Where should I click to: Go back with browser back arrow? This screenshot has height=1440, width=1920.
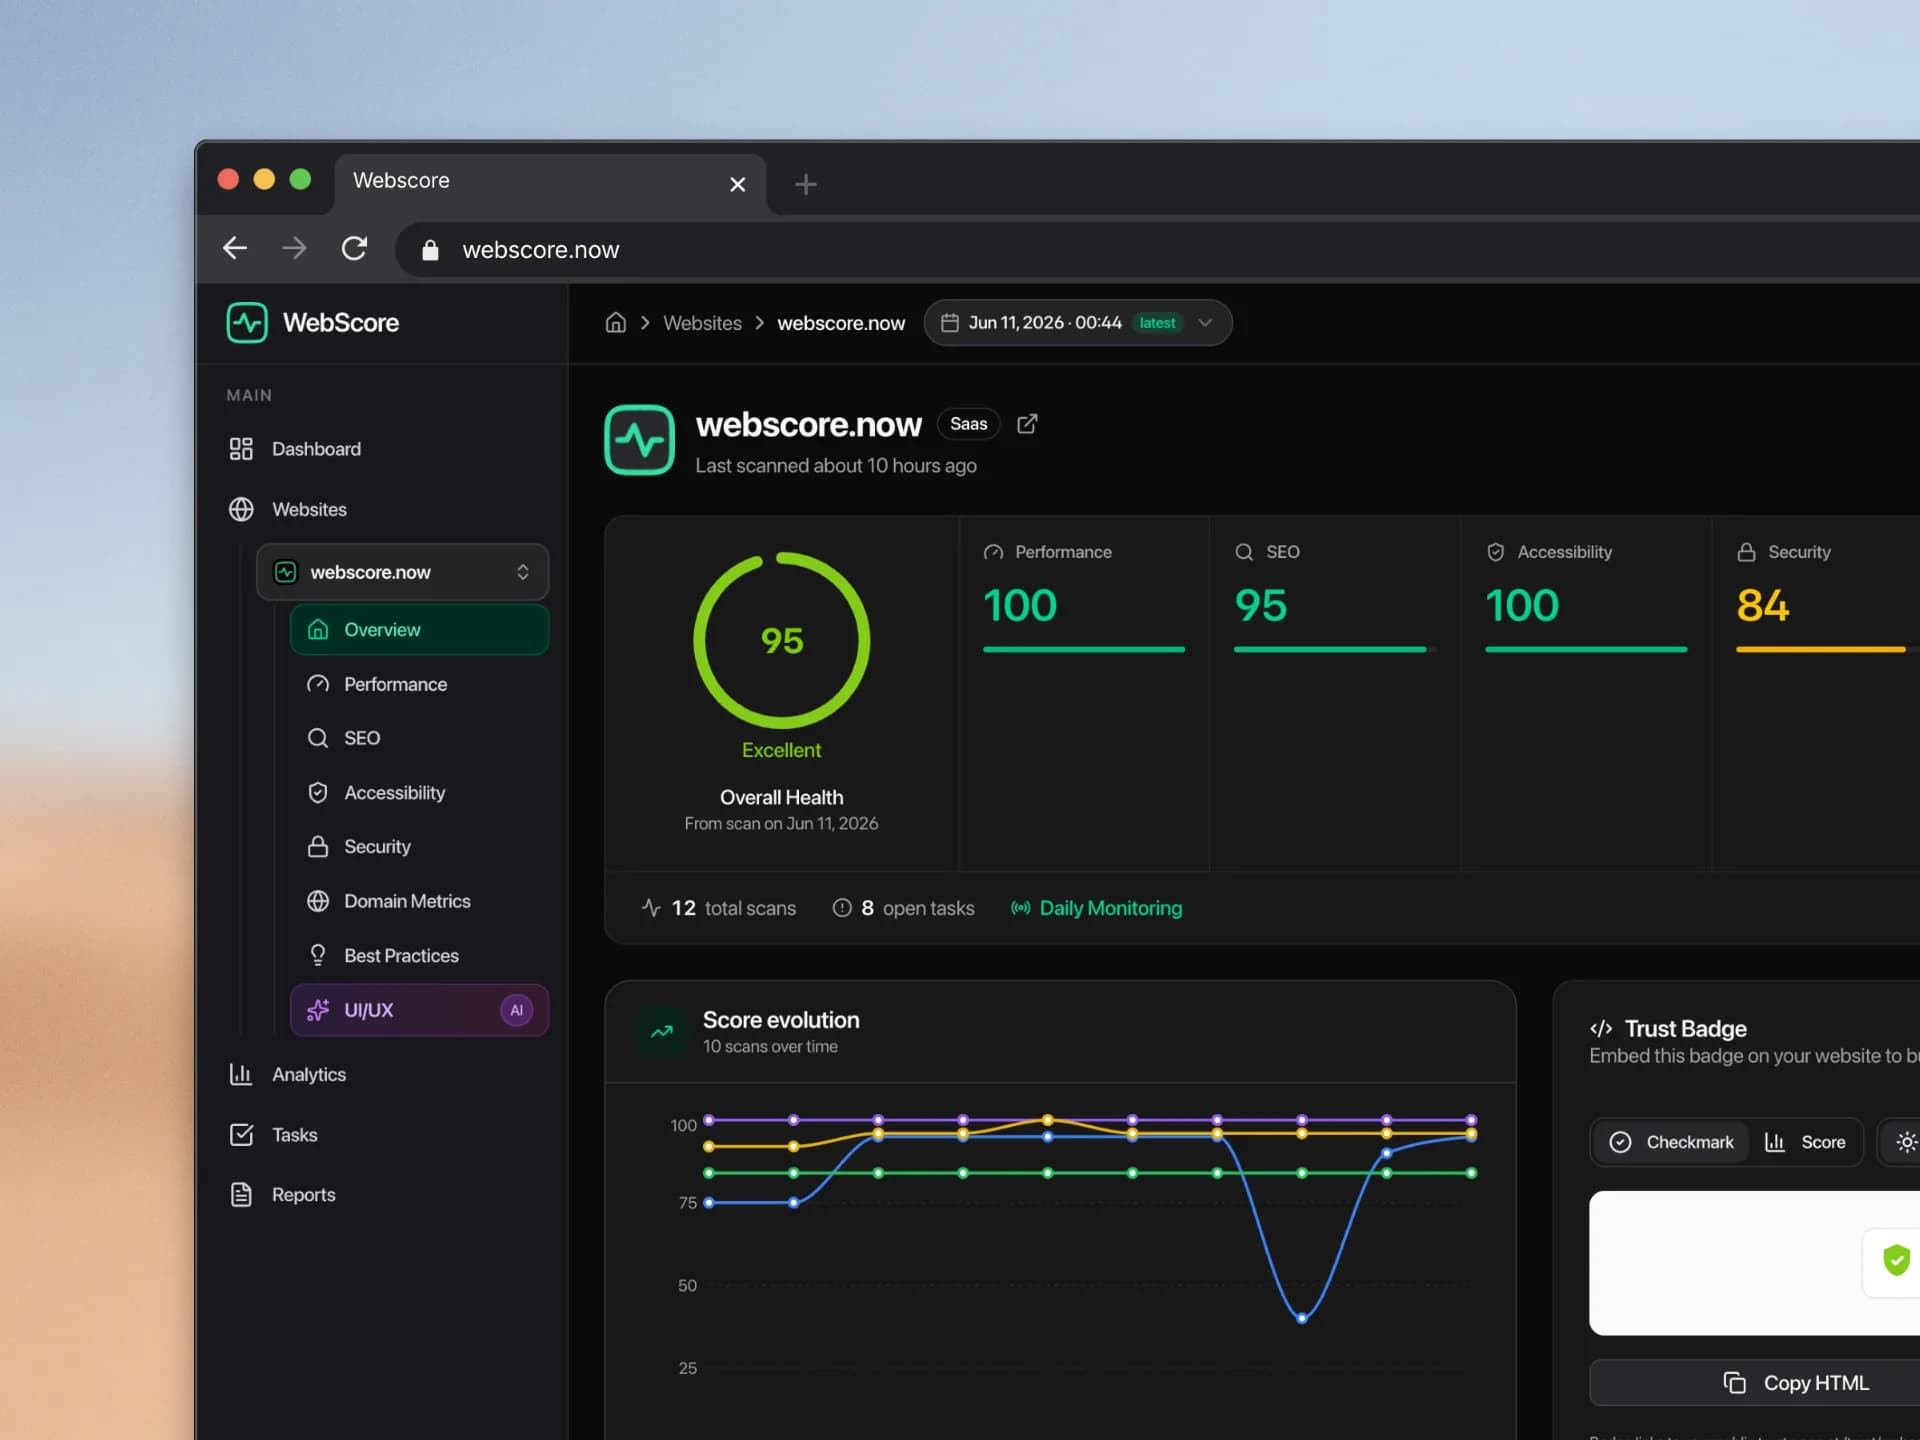tap(235, 248)
